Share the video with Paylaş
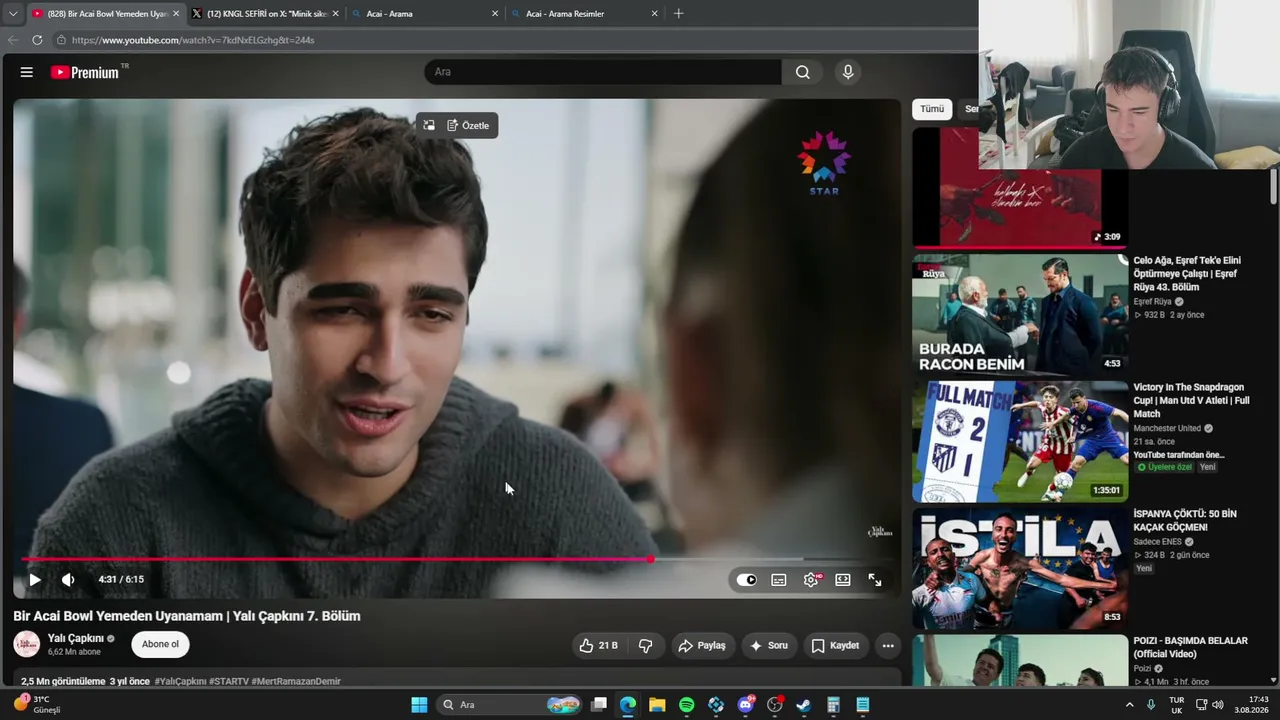The height and width of the screenshot is (720, 1280). (702, 646)
